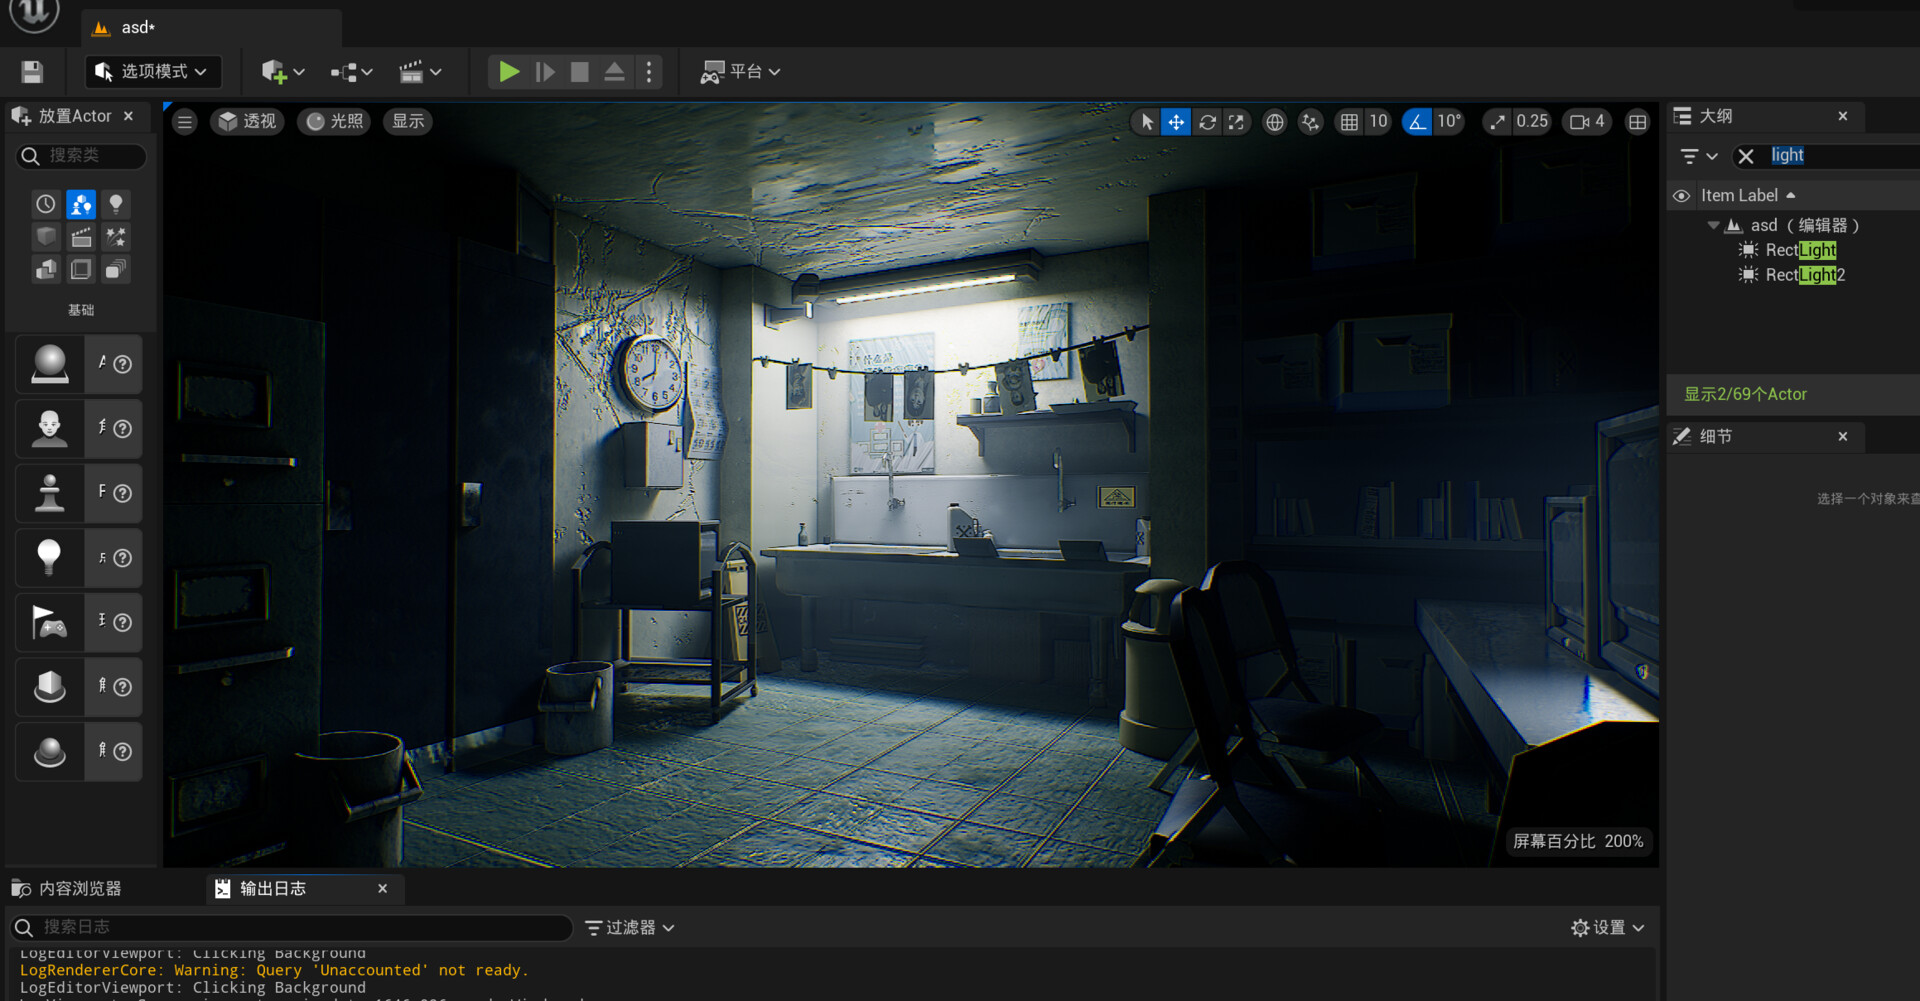Click the Save Current Level icon

pos(31,71)
